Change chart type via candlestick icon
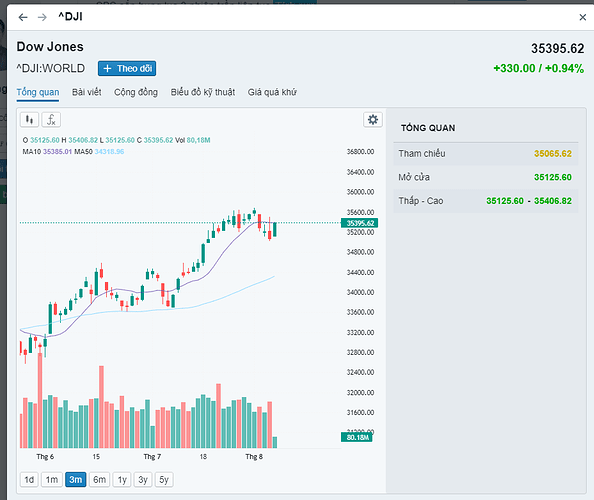 29,120
